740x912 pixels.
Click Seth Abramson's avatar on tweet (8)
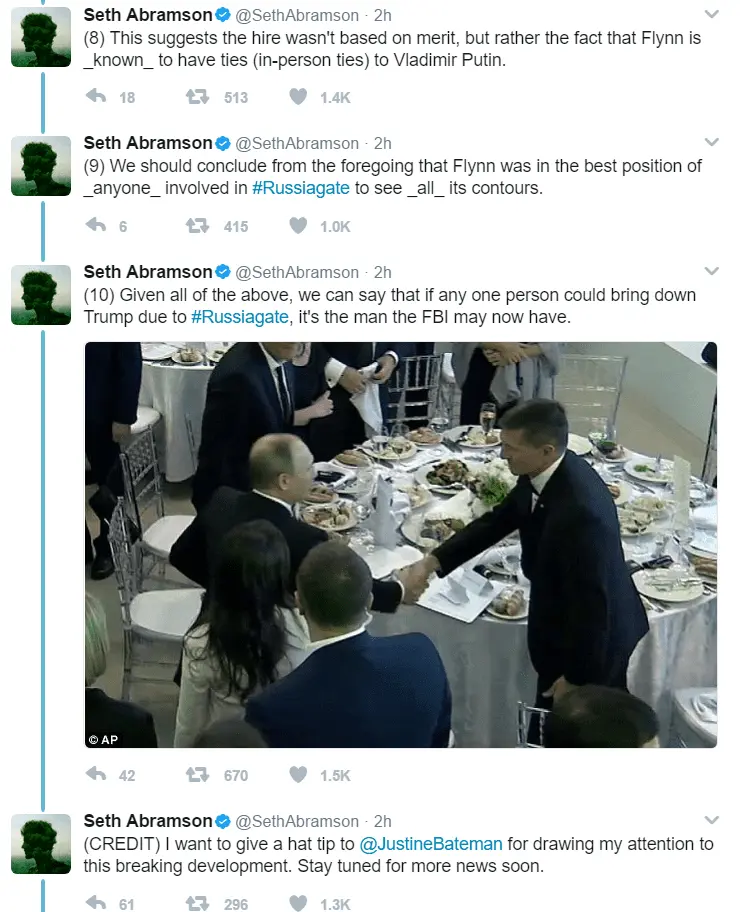(41, 37)
